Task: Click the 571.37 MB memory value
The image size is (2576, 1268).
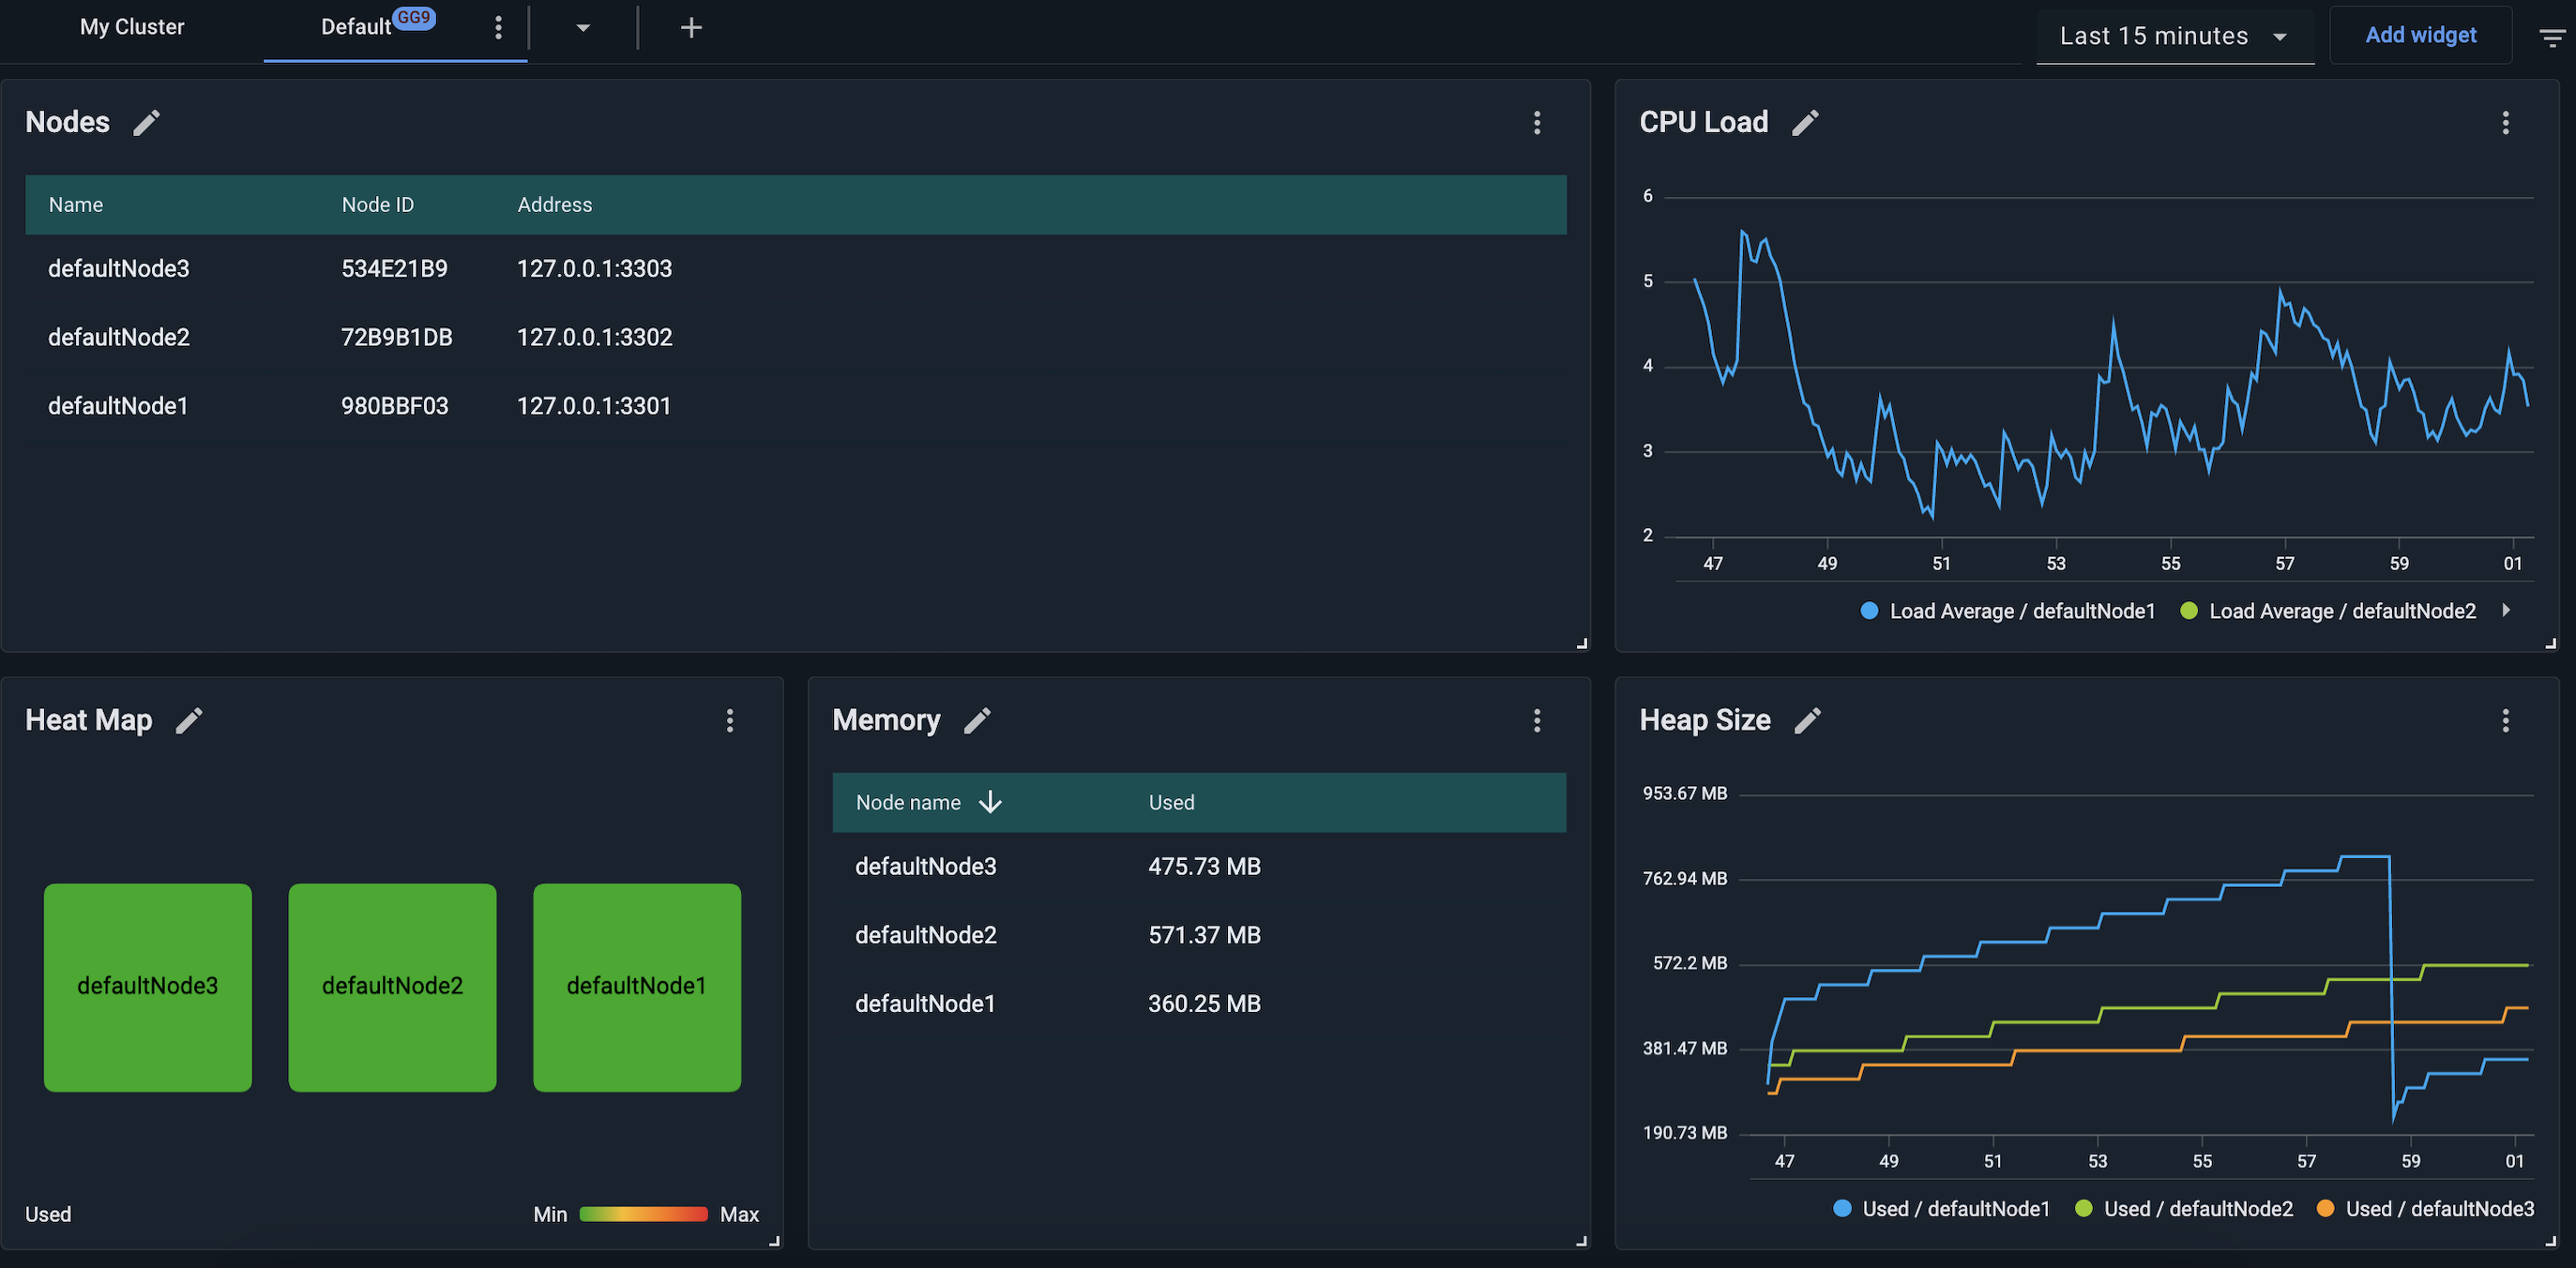Action: (x=1204, y=935)
